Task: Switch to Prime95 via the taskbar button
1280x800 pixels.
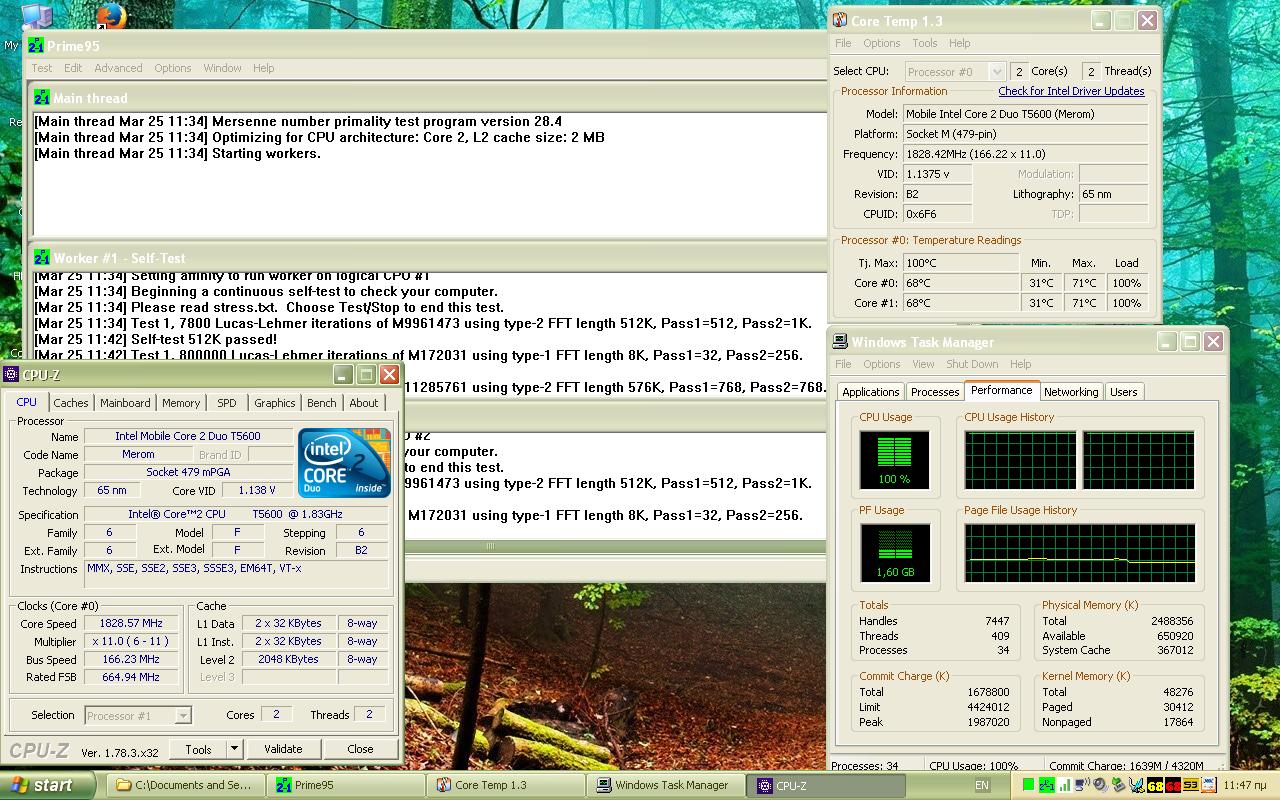Action: point(346,785)
